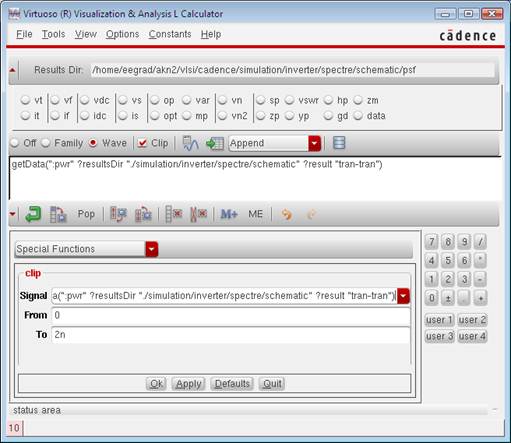Select the vdc radio button
511x443 pixels.
(x=85, y=100)
